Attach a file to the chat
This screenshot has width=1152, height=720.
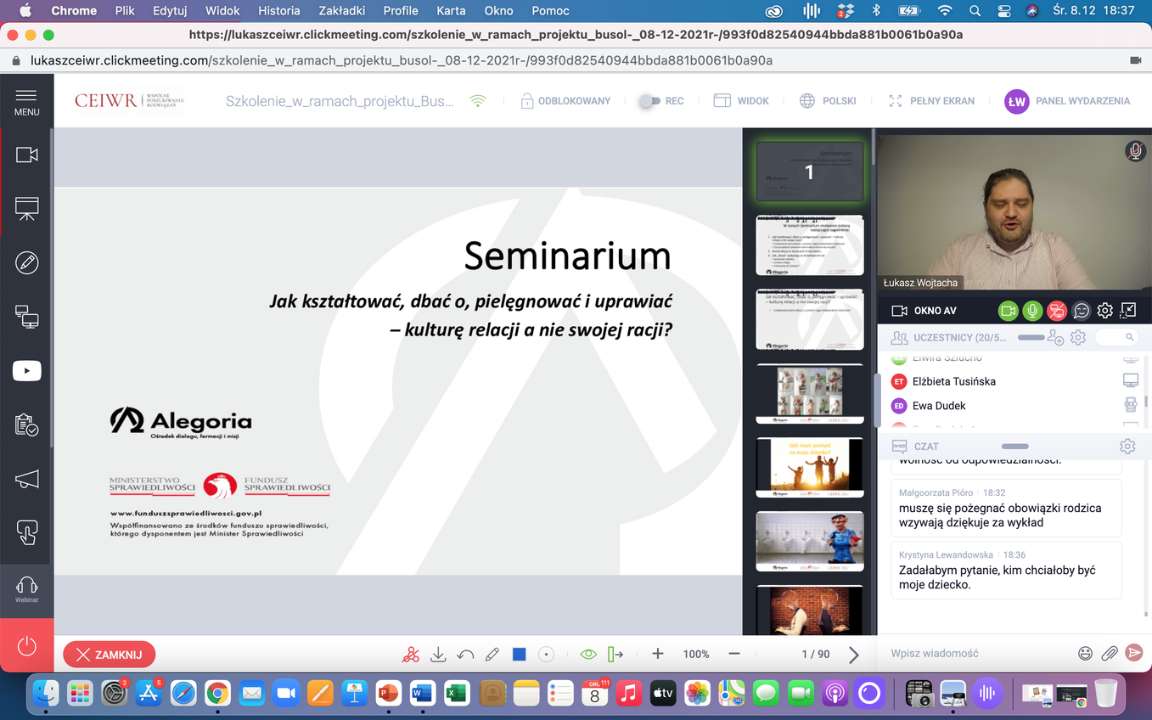pos(1109,653)
